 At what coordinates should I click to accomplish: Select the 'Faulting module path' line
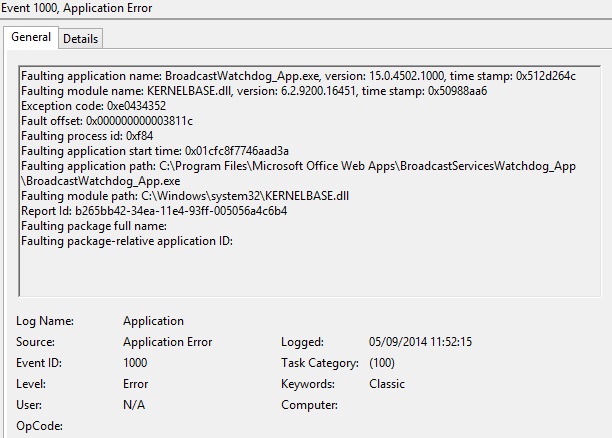point(185,196)
